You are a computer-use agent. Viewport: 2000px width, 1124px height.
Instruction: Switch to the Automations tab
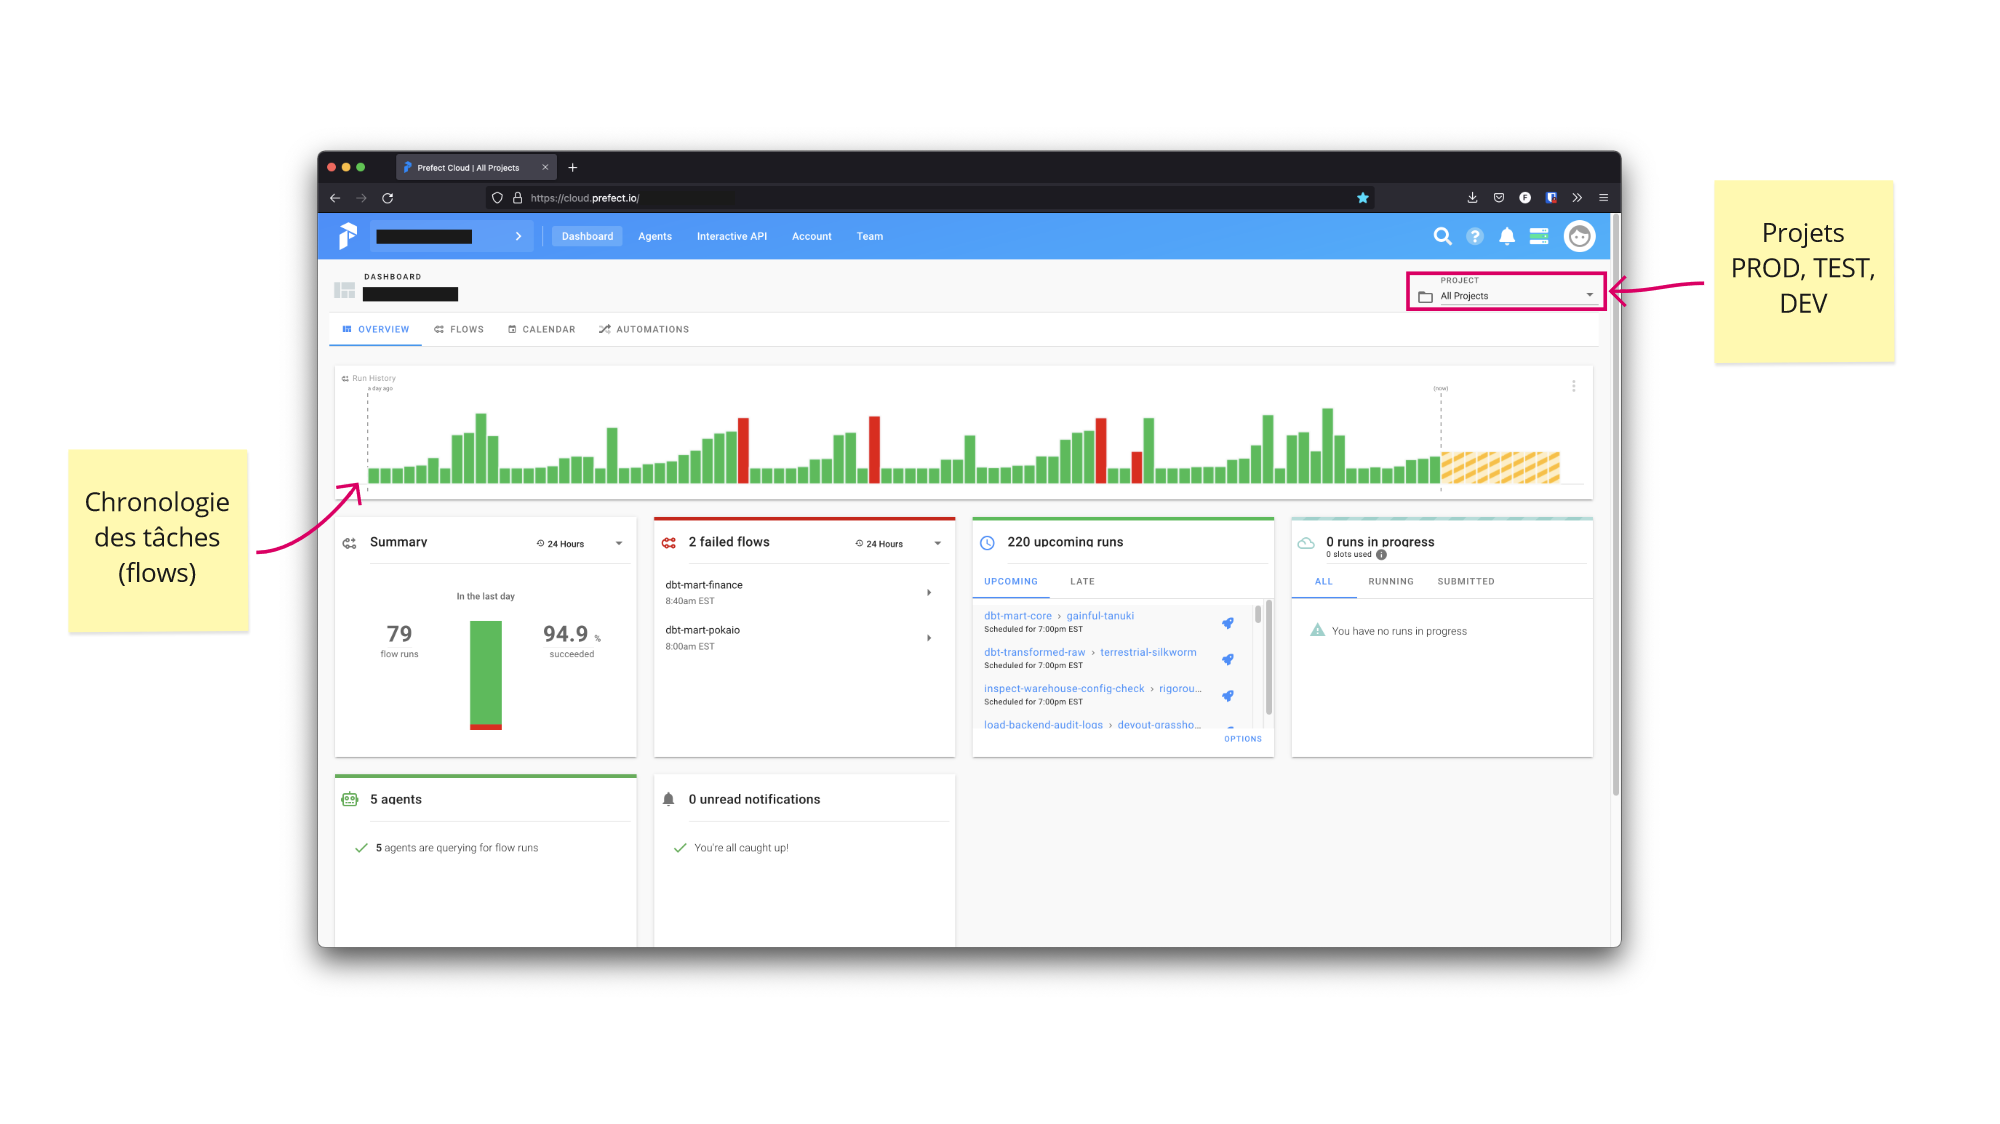[x=644, y=329]
